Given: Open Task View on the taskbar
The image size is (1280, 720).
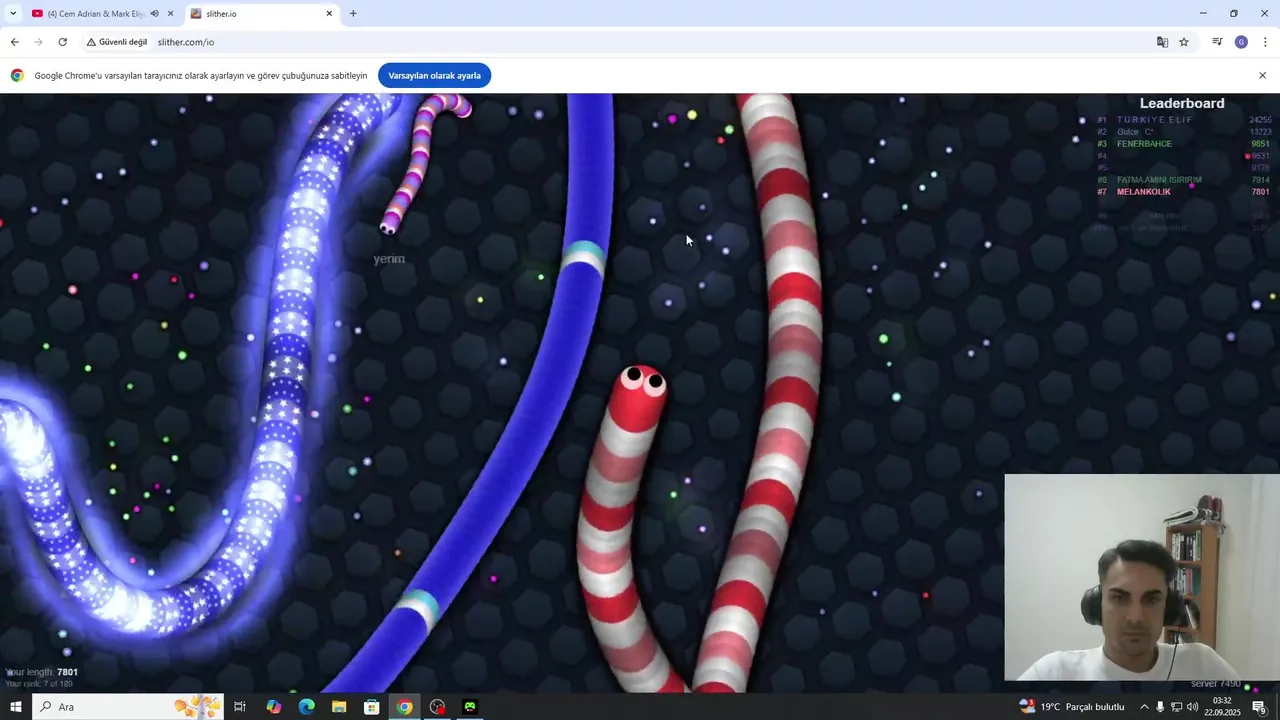Looking at the screenshot, I should (240, 707).
